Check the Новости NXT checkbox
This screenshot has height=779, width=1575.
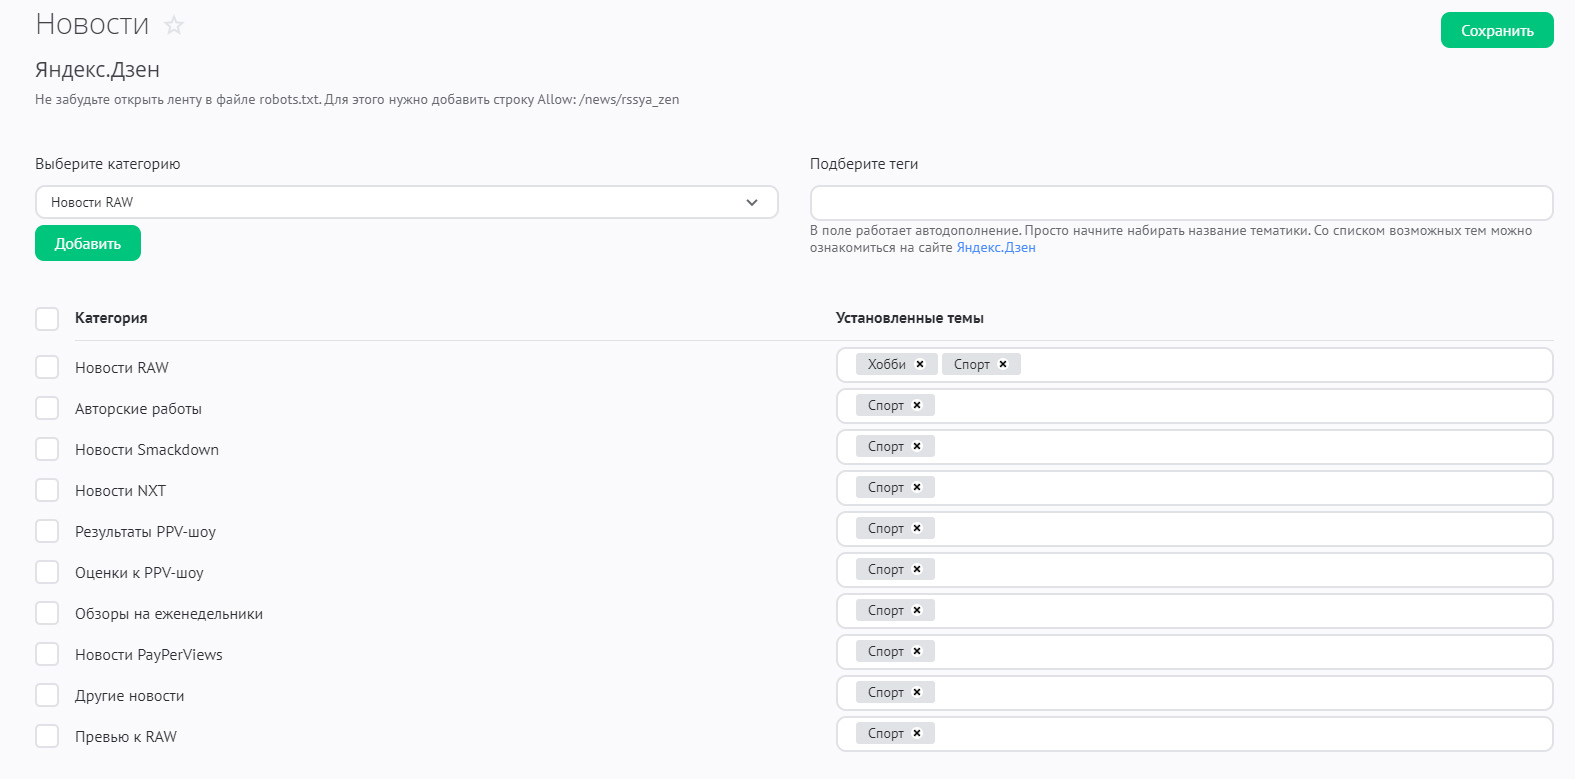coord(47,490)
